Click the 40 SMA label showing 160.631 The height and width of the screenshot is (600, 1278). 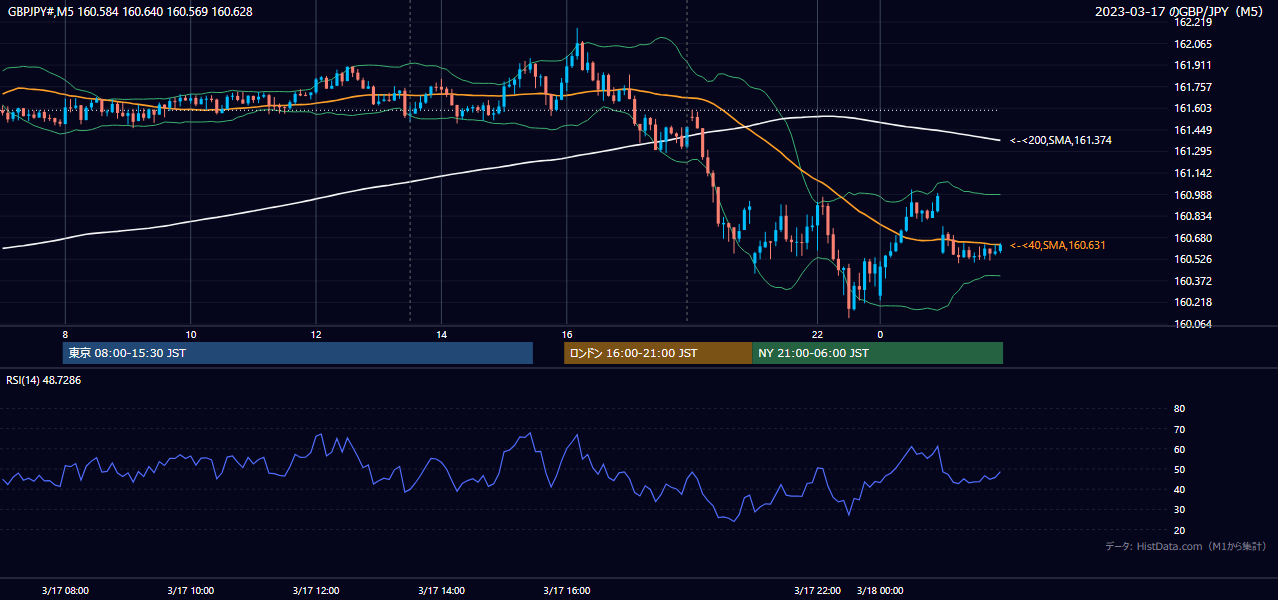click(1058, 245)
